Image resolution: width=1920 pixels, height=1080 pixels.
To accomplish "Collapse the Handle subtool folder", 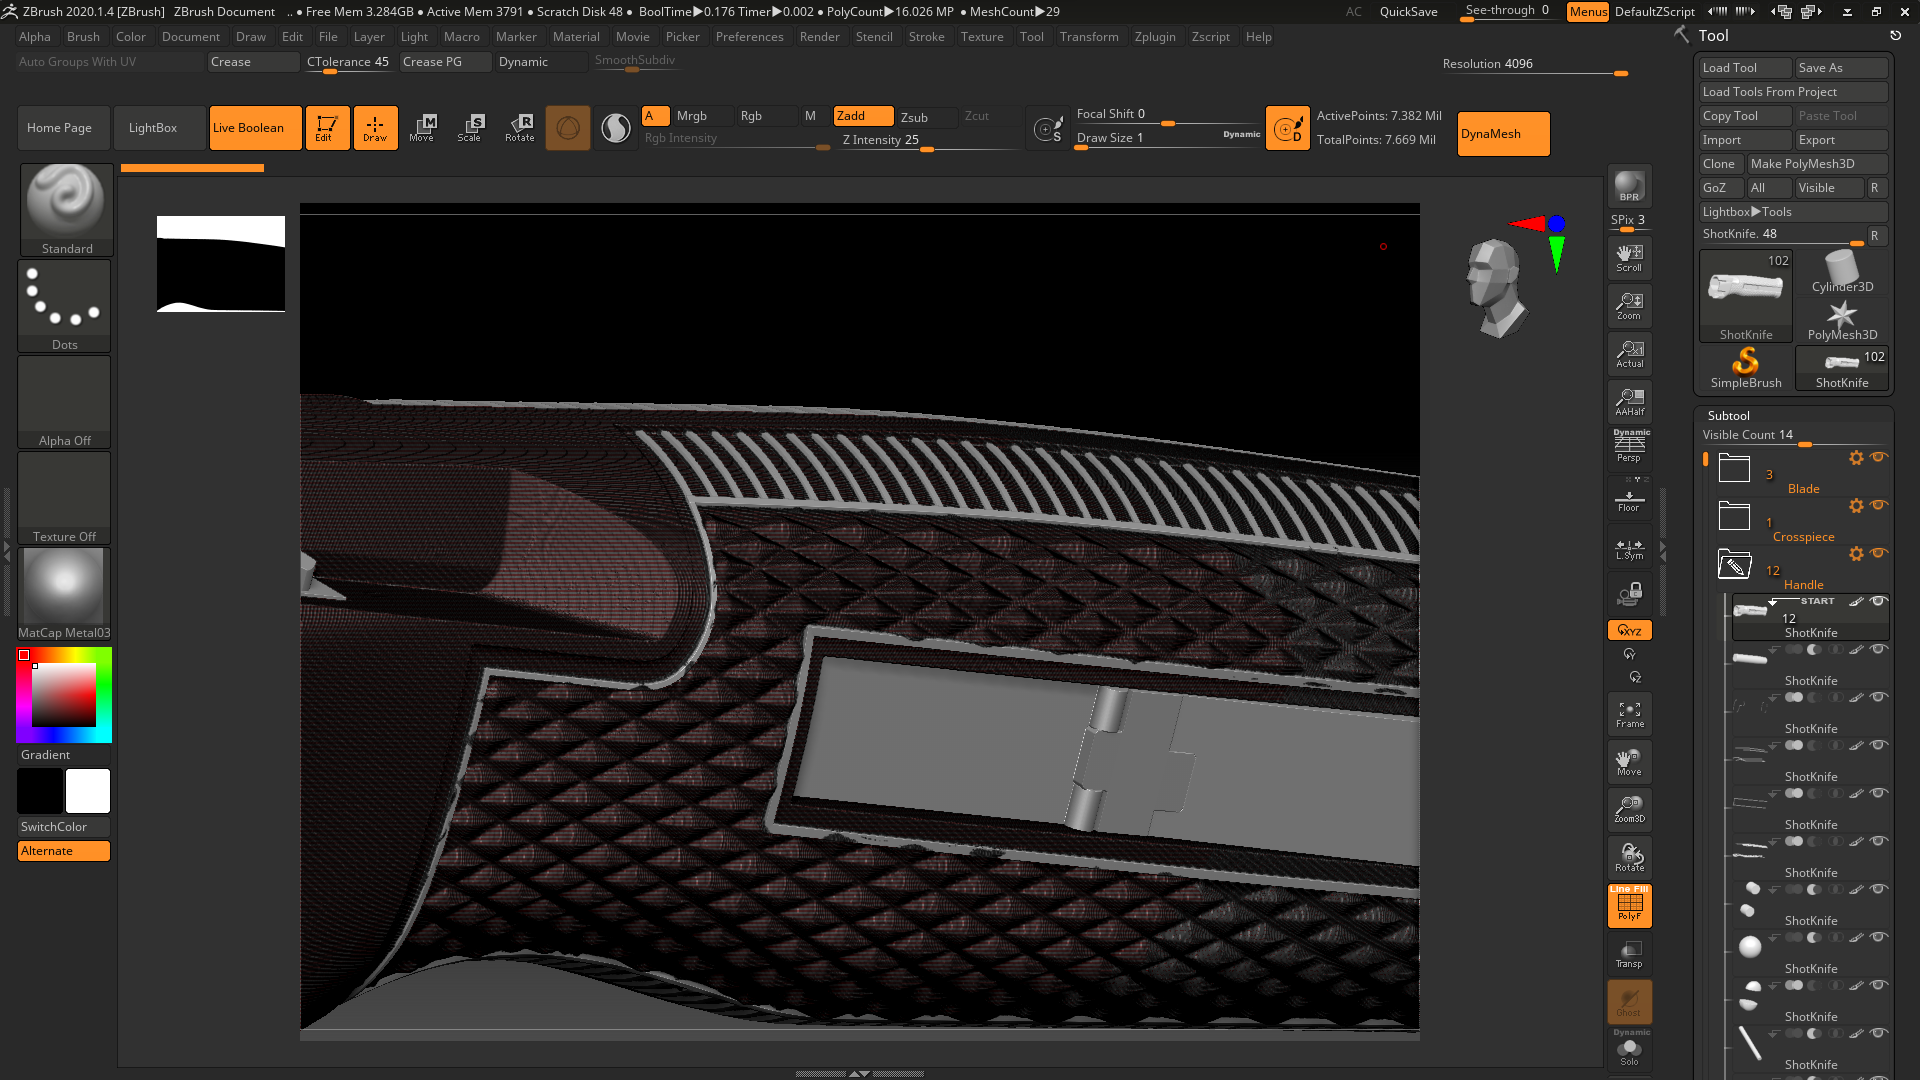I will pyautogui.click(x=1733, y=565).
